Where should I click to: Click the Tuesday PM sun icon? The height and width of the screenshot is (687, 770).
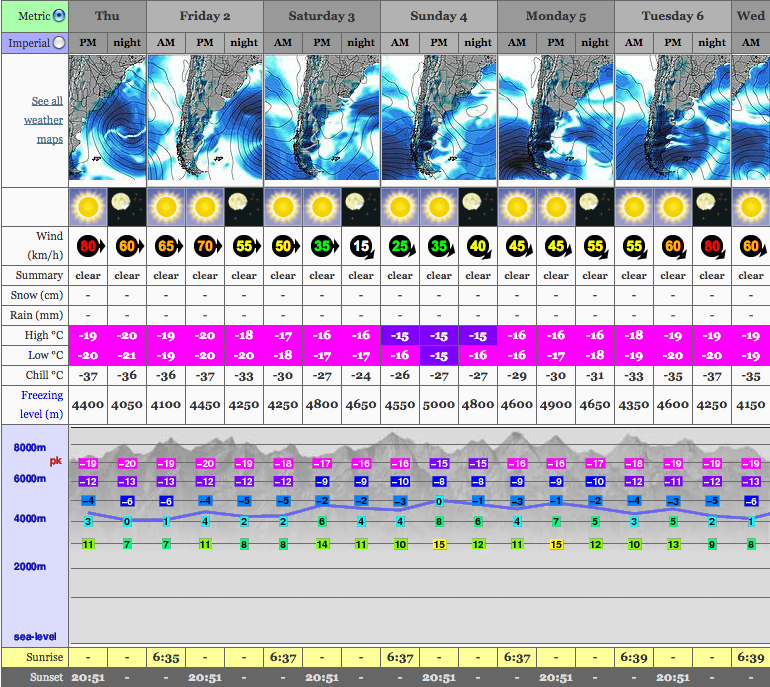[673, 207]
